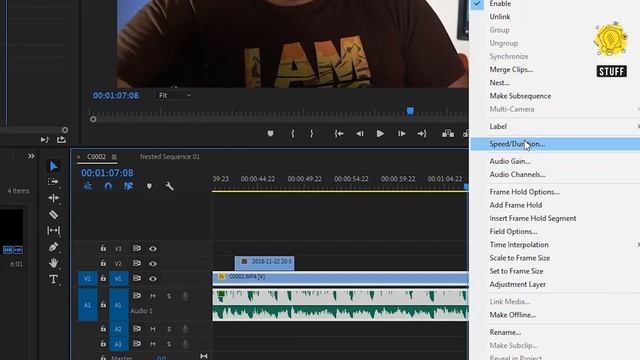Screen dimensions: 640x360
Task: Switch to Nested Sequence 01 tab
Action: [x=170, y=157]
